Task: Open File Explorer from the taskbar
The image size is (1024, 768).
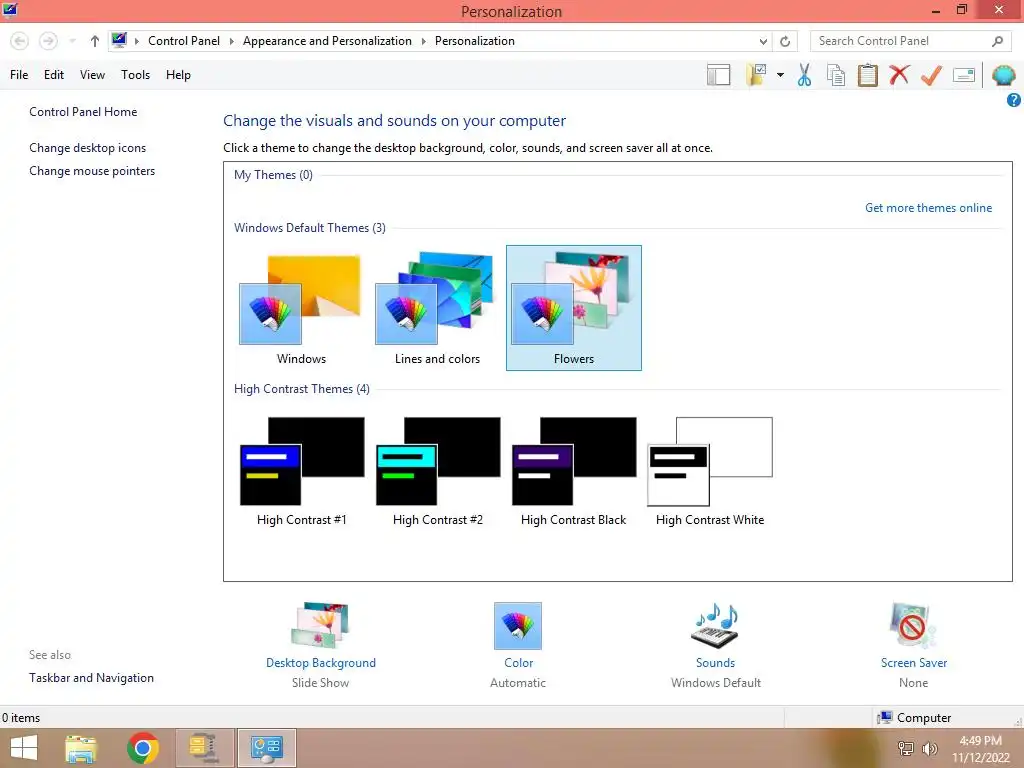Action: tap(82, 748)
